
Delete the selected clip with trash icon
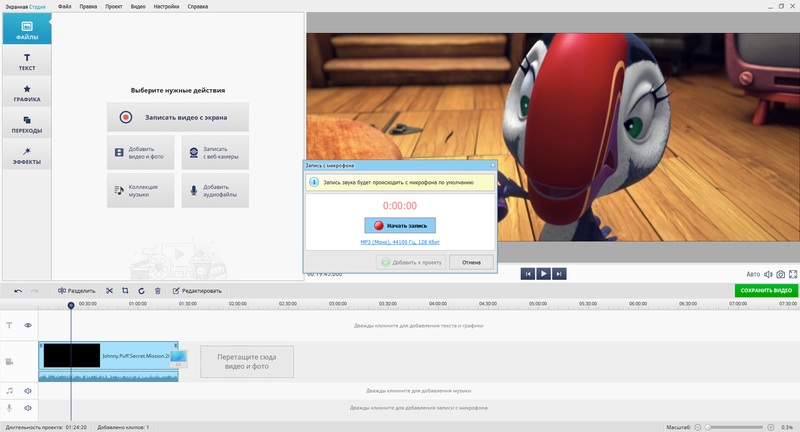click(x=158, y=291)
